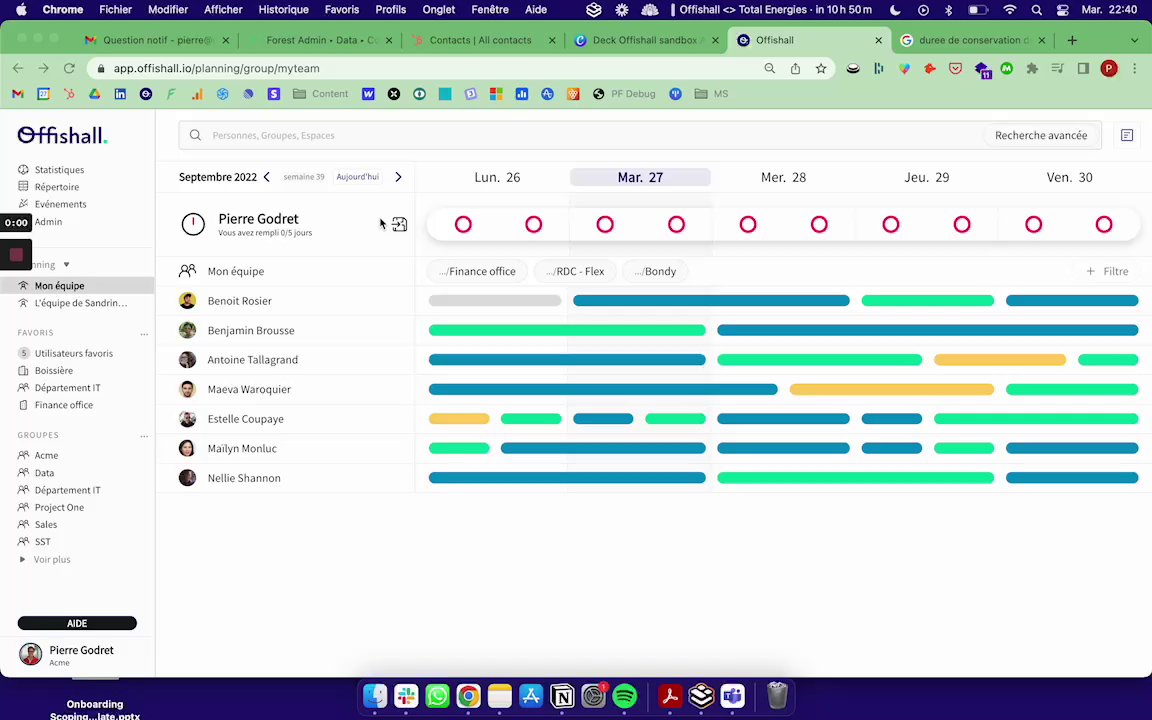The height and width of the screenshot is (720, 1152).
Task: Open the Sales group
Action: [46, 525]
